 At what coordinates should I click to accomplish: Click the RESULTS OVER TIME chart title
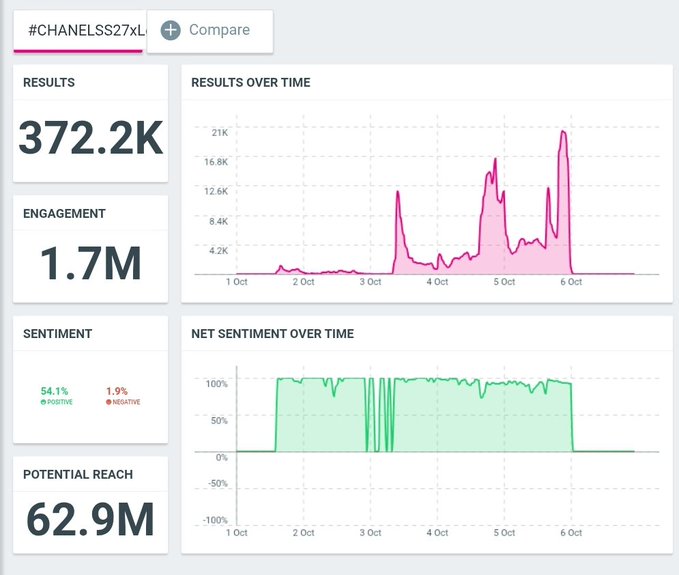[251, 82]
